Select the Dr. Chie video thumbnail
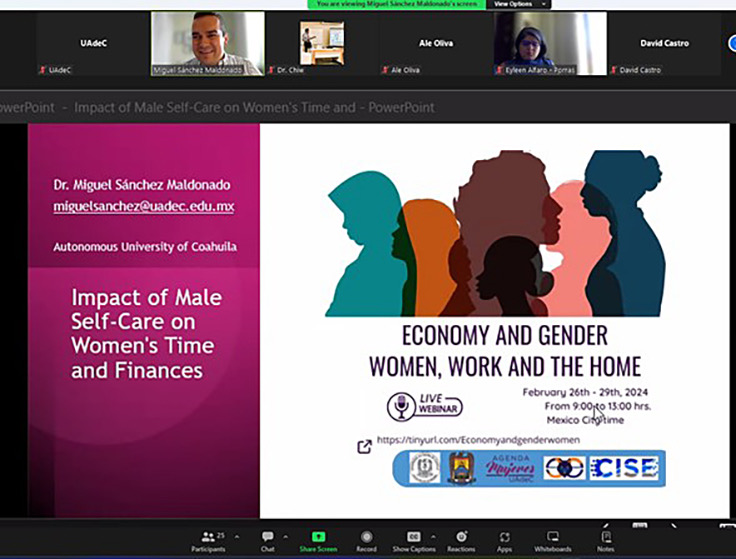Screen dimensions: 736x559 pyautogui.click(x=321, y=42)
